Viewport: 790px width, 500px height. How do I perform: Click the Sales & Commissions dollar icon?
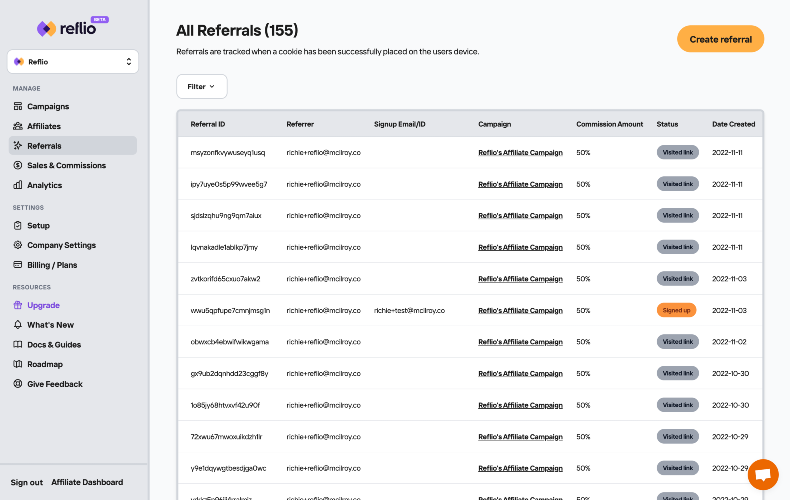pos(18,165)
